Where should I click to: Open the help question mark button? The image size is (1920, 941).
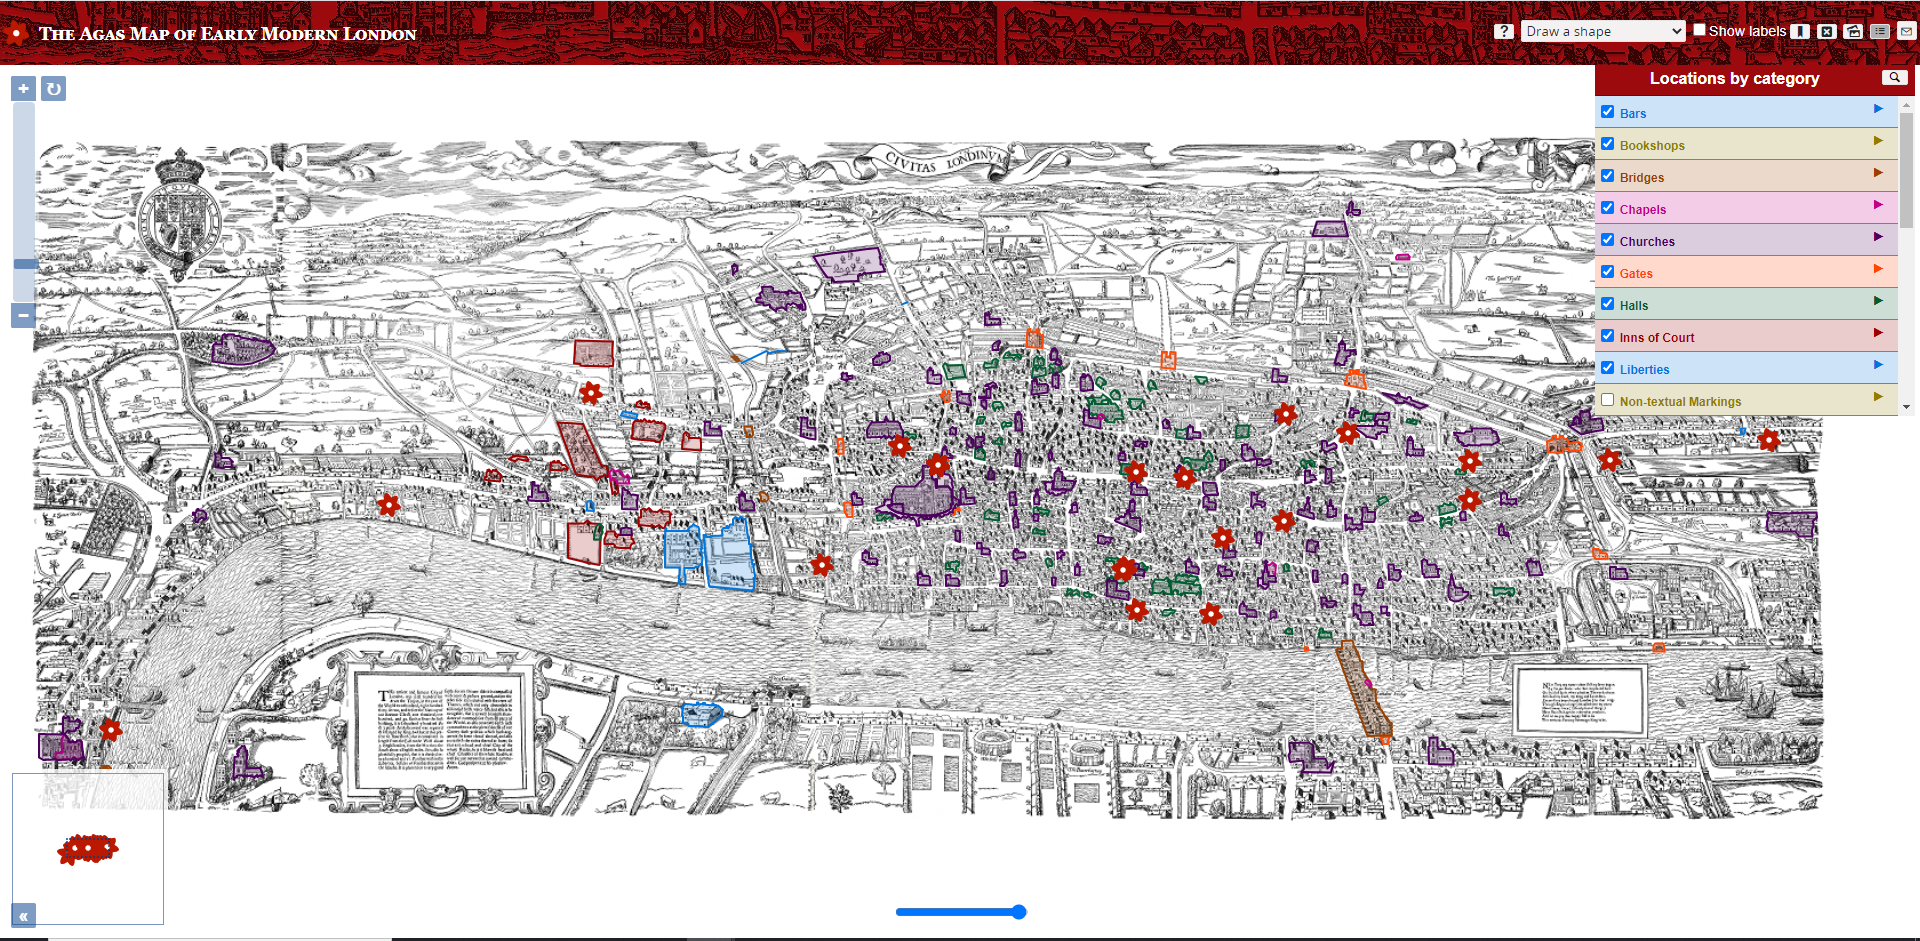(1504, 31)
